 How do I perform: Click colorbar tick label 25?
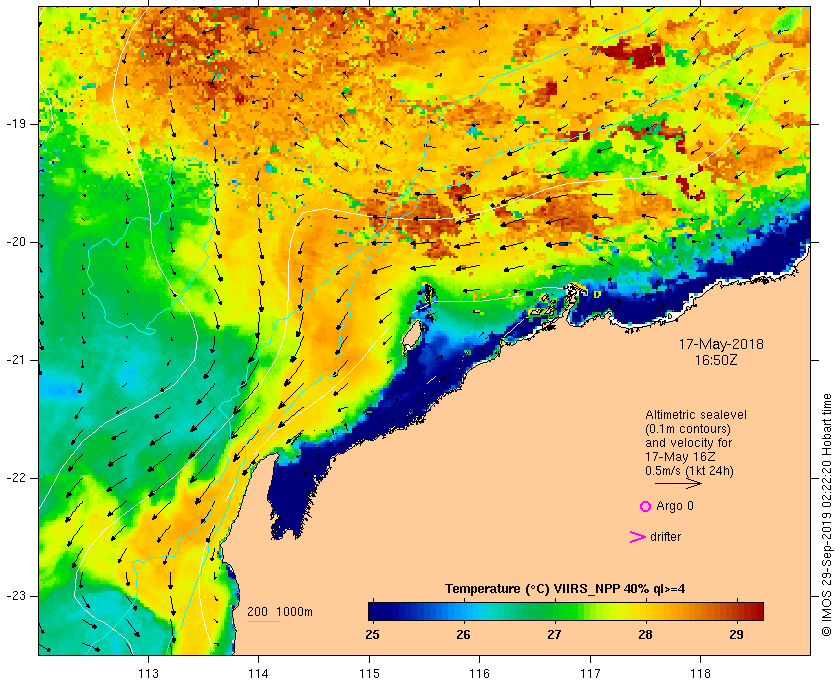(x=372, y=634)
